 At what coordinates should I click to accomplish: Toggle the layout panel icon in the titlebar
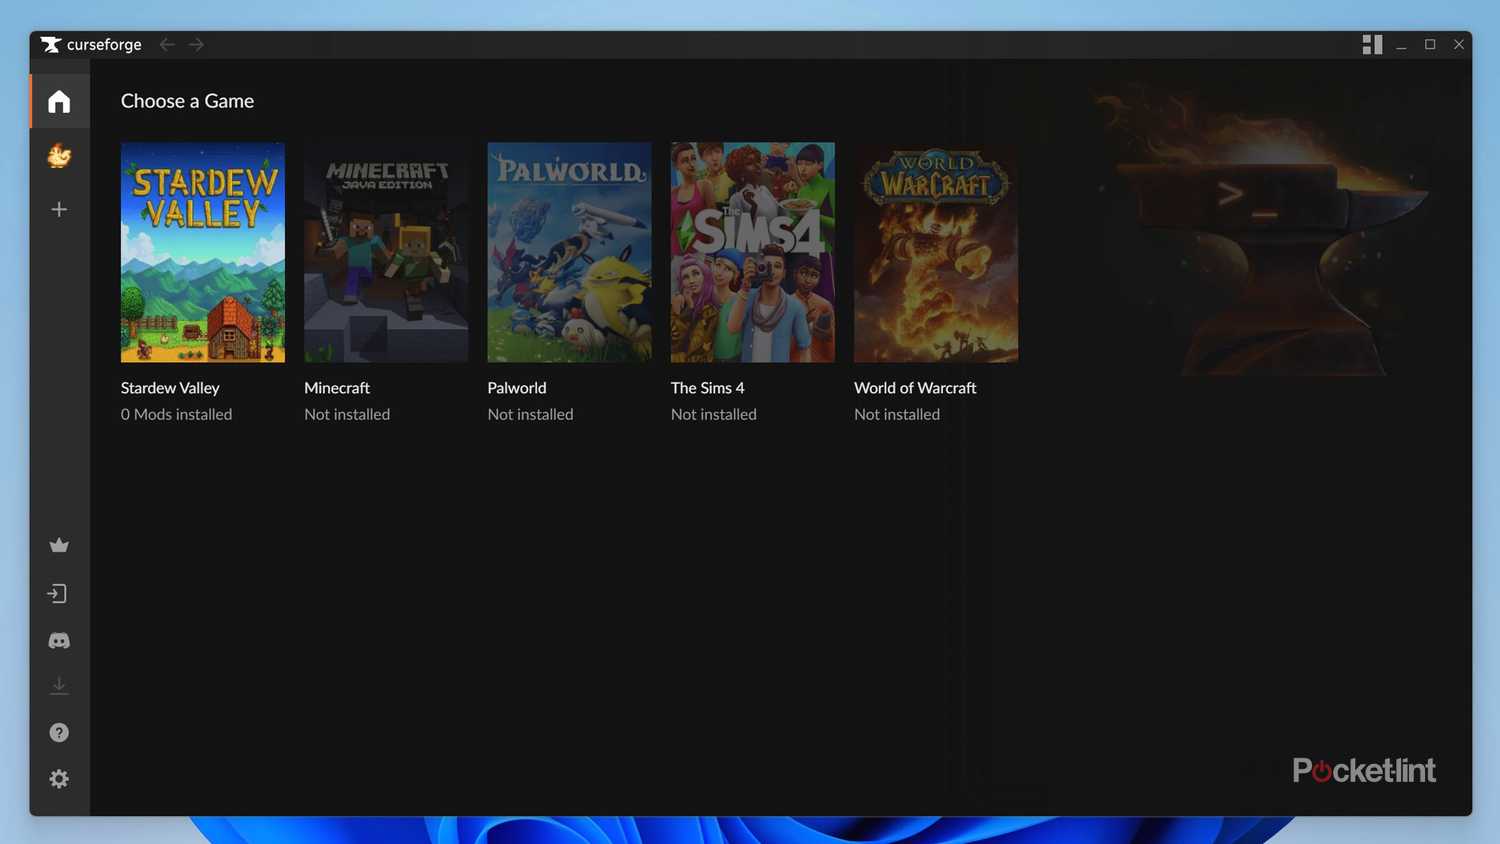[1372, 44]
